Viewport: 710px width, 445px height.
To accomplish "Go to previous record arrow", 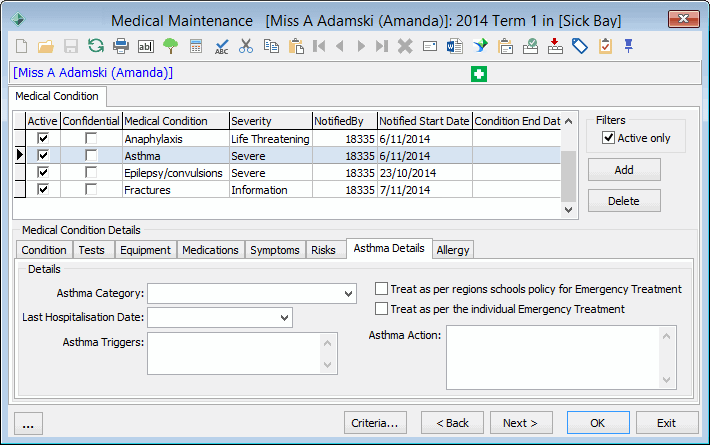I will (x=340, y=46).
